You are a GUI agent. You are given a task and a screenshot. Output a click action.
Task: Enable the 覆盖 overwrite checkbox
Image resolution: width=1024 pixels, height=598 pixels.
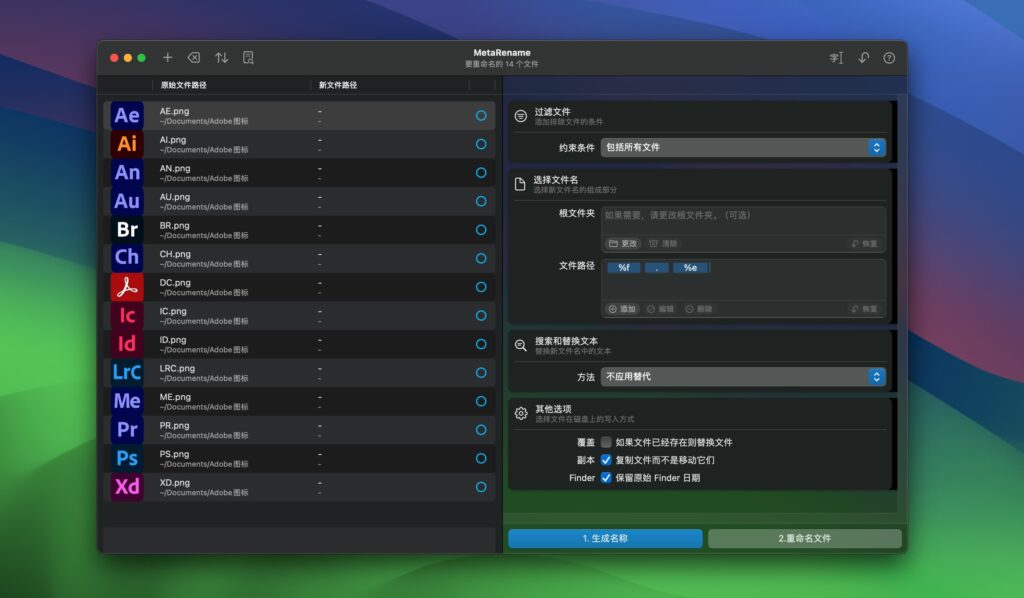pyautogui.click(x=606, y=441)
